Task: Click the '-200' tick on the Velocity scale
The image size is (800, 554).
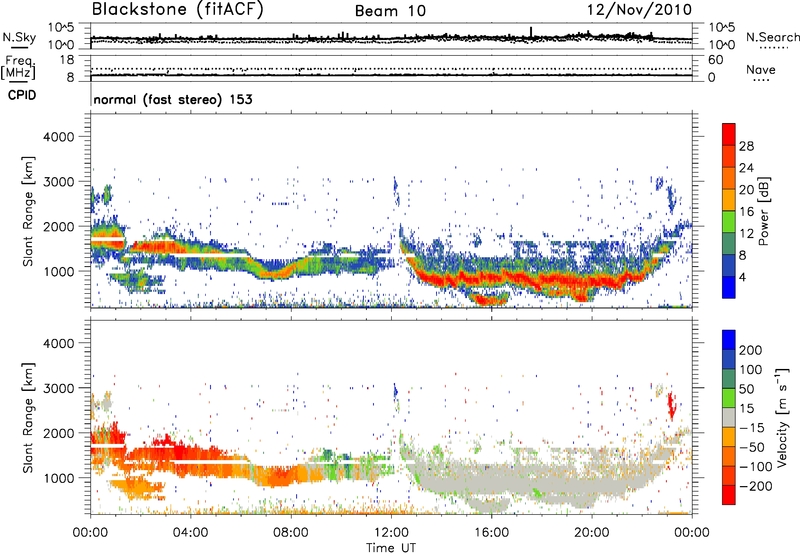Action: click(756, 486)
